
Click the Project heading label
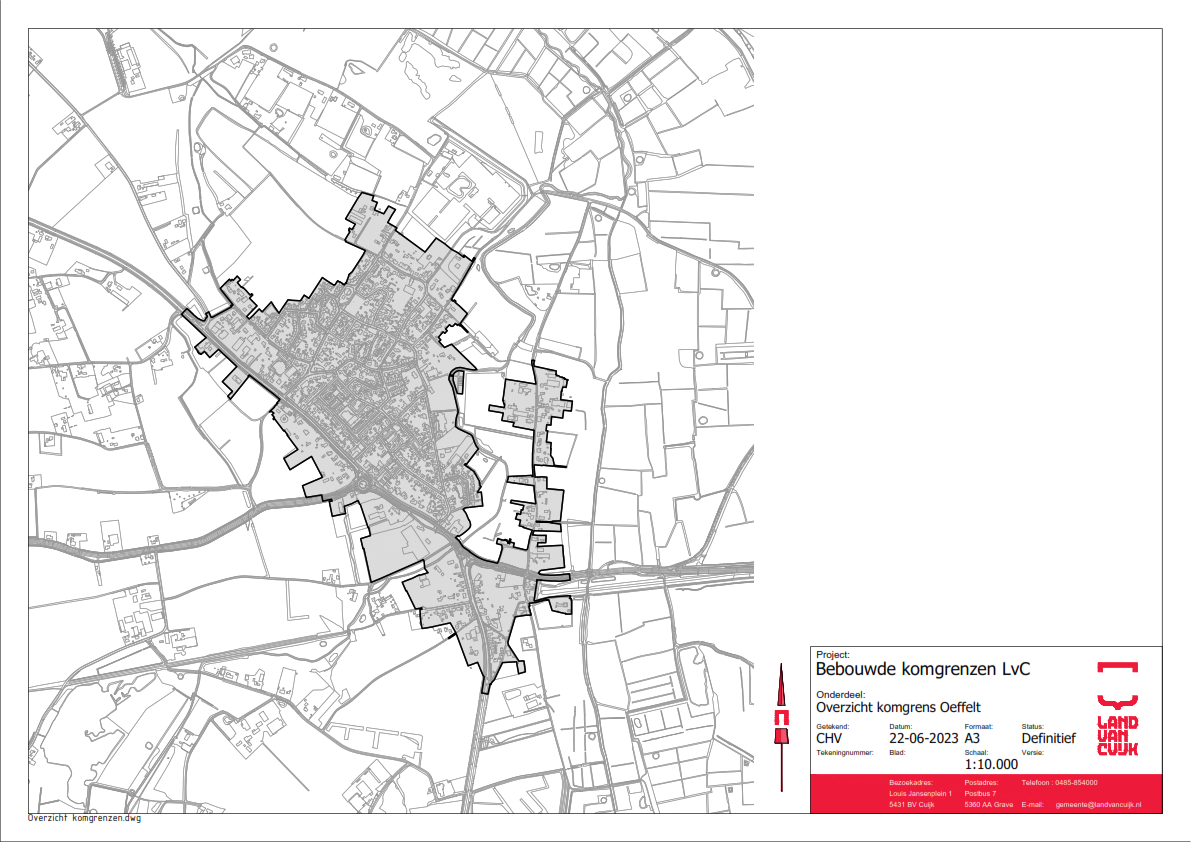tap(832, 654)
